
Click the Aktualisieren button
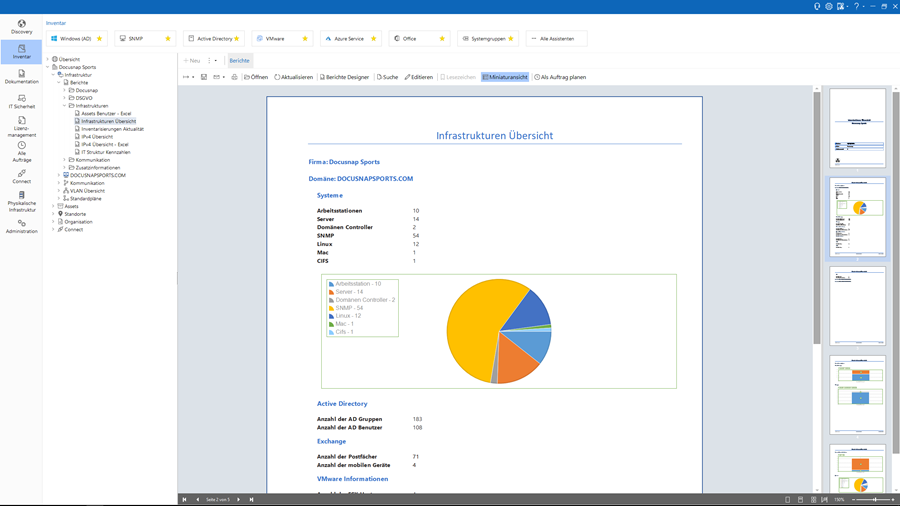[294, 77]
